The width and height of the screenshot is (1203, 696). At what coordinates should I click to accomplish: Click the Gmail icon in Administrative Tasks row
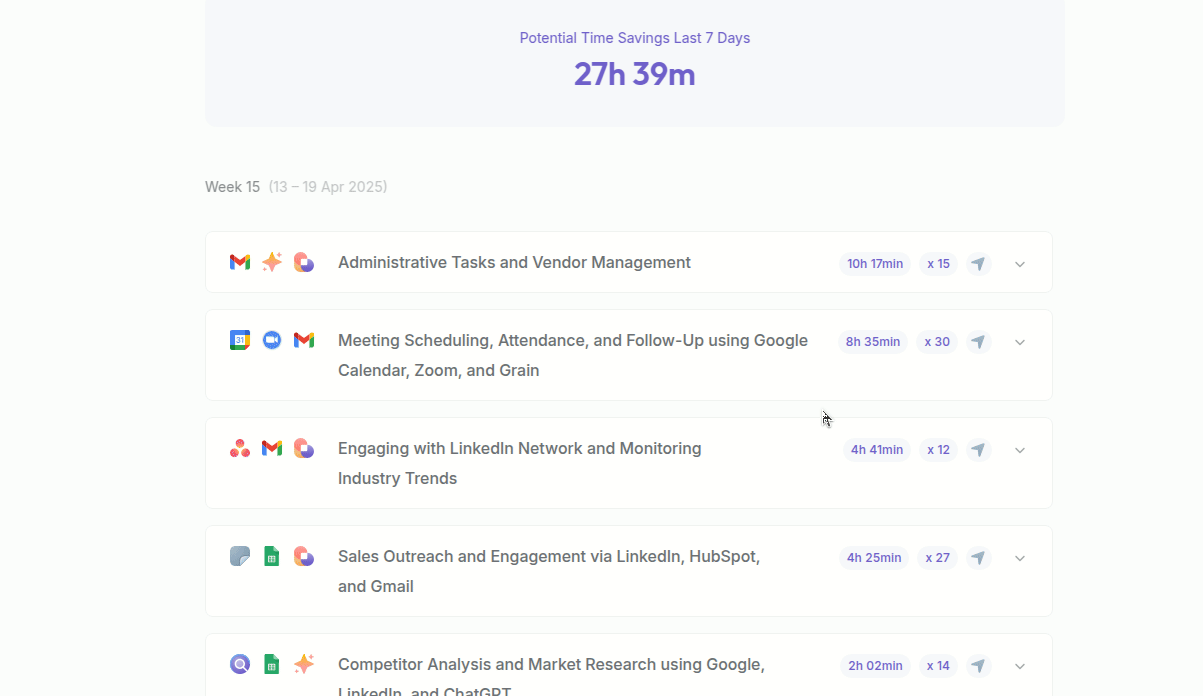coord(240,262)
